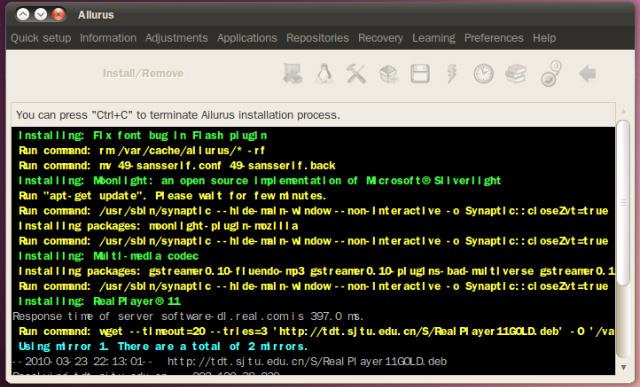
Task: Click the scrollbar up arrow
Action: [623, 111]
